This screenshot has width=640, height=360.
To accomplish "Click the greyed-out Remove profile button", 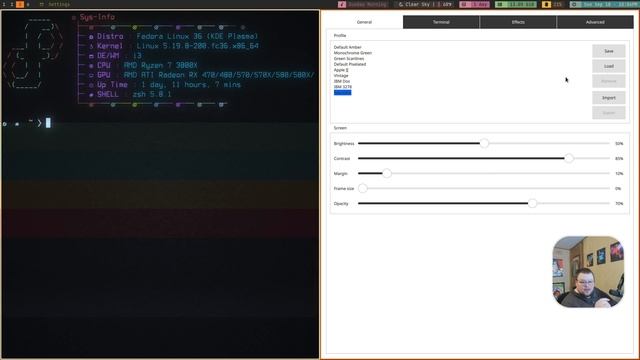I will [609, 81].
